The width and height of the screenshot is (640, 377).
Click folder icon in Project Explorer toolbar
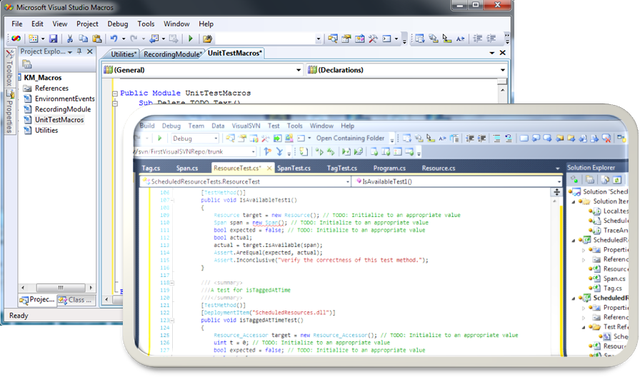[27, 64]
